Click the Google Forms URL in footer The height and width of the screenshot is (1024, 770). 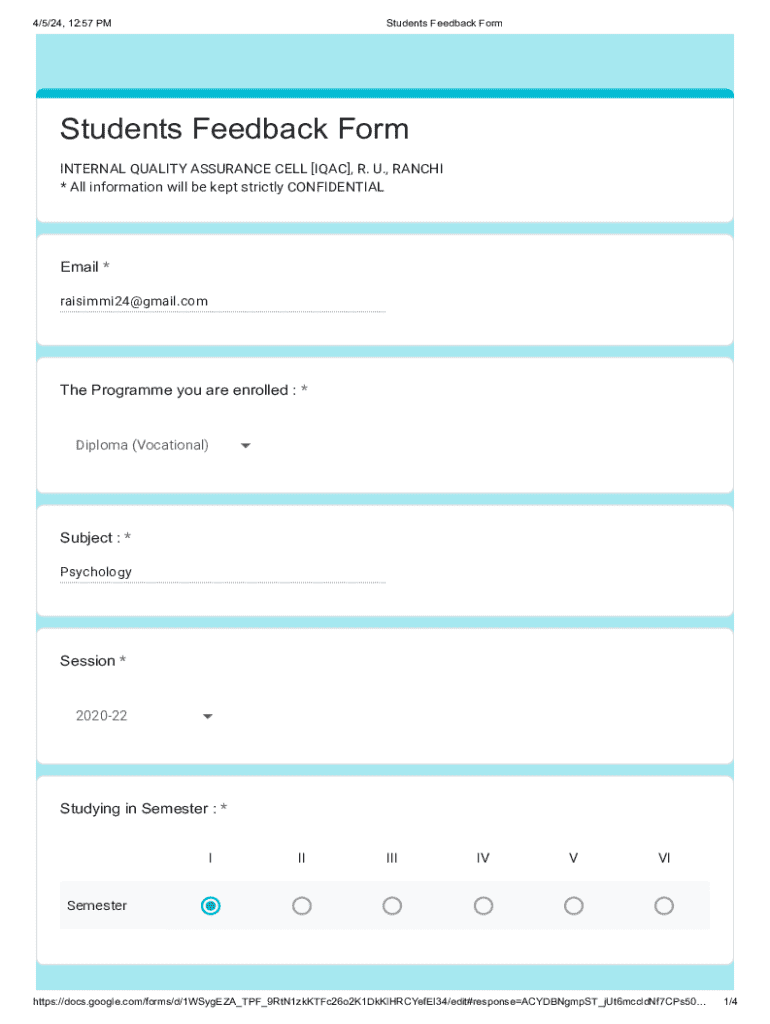click(x=370, y=1001)
